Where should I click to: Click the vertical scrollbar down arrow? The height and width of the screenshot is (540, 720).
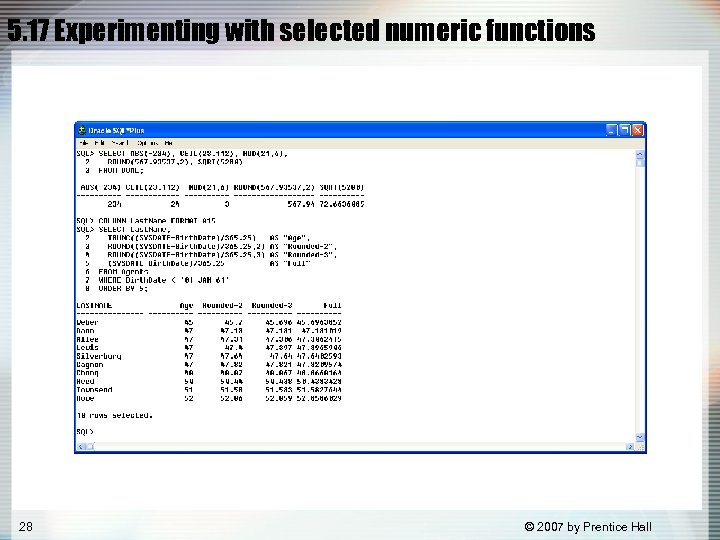pos(640,437)
